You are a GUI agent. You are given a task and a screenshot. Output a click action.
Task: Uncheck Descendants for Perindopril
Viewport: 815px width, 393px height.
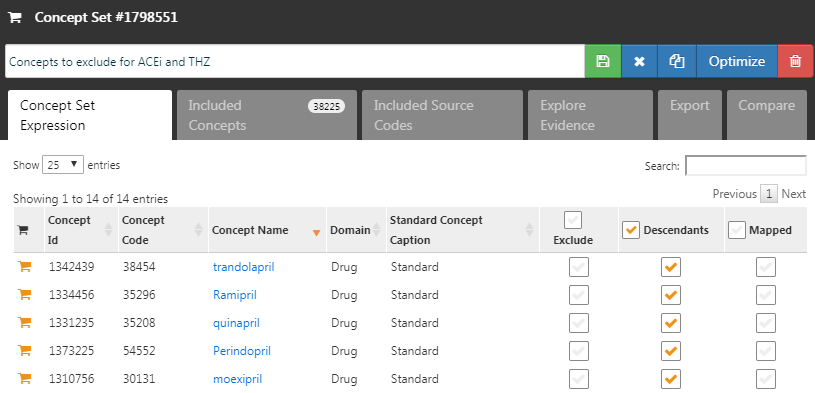pyautogui.click(x=671, y=351)
